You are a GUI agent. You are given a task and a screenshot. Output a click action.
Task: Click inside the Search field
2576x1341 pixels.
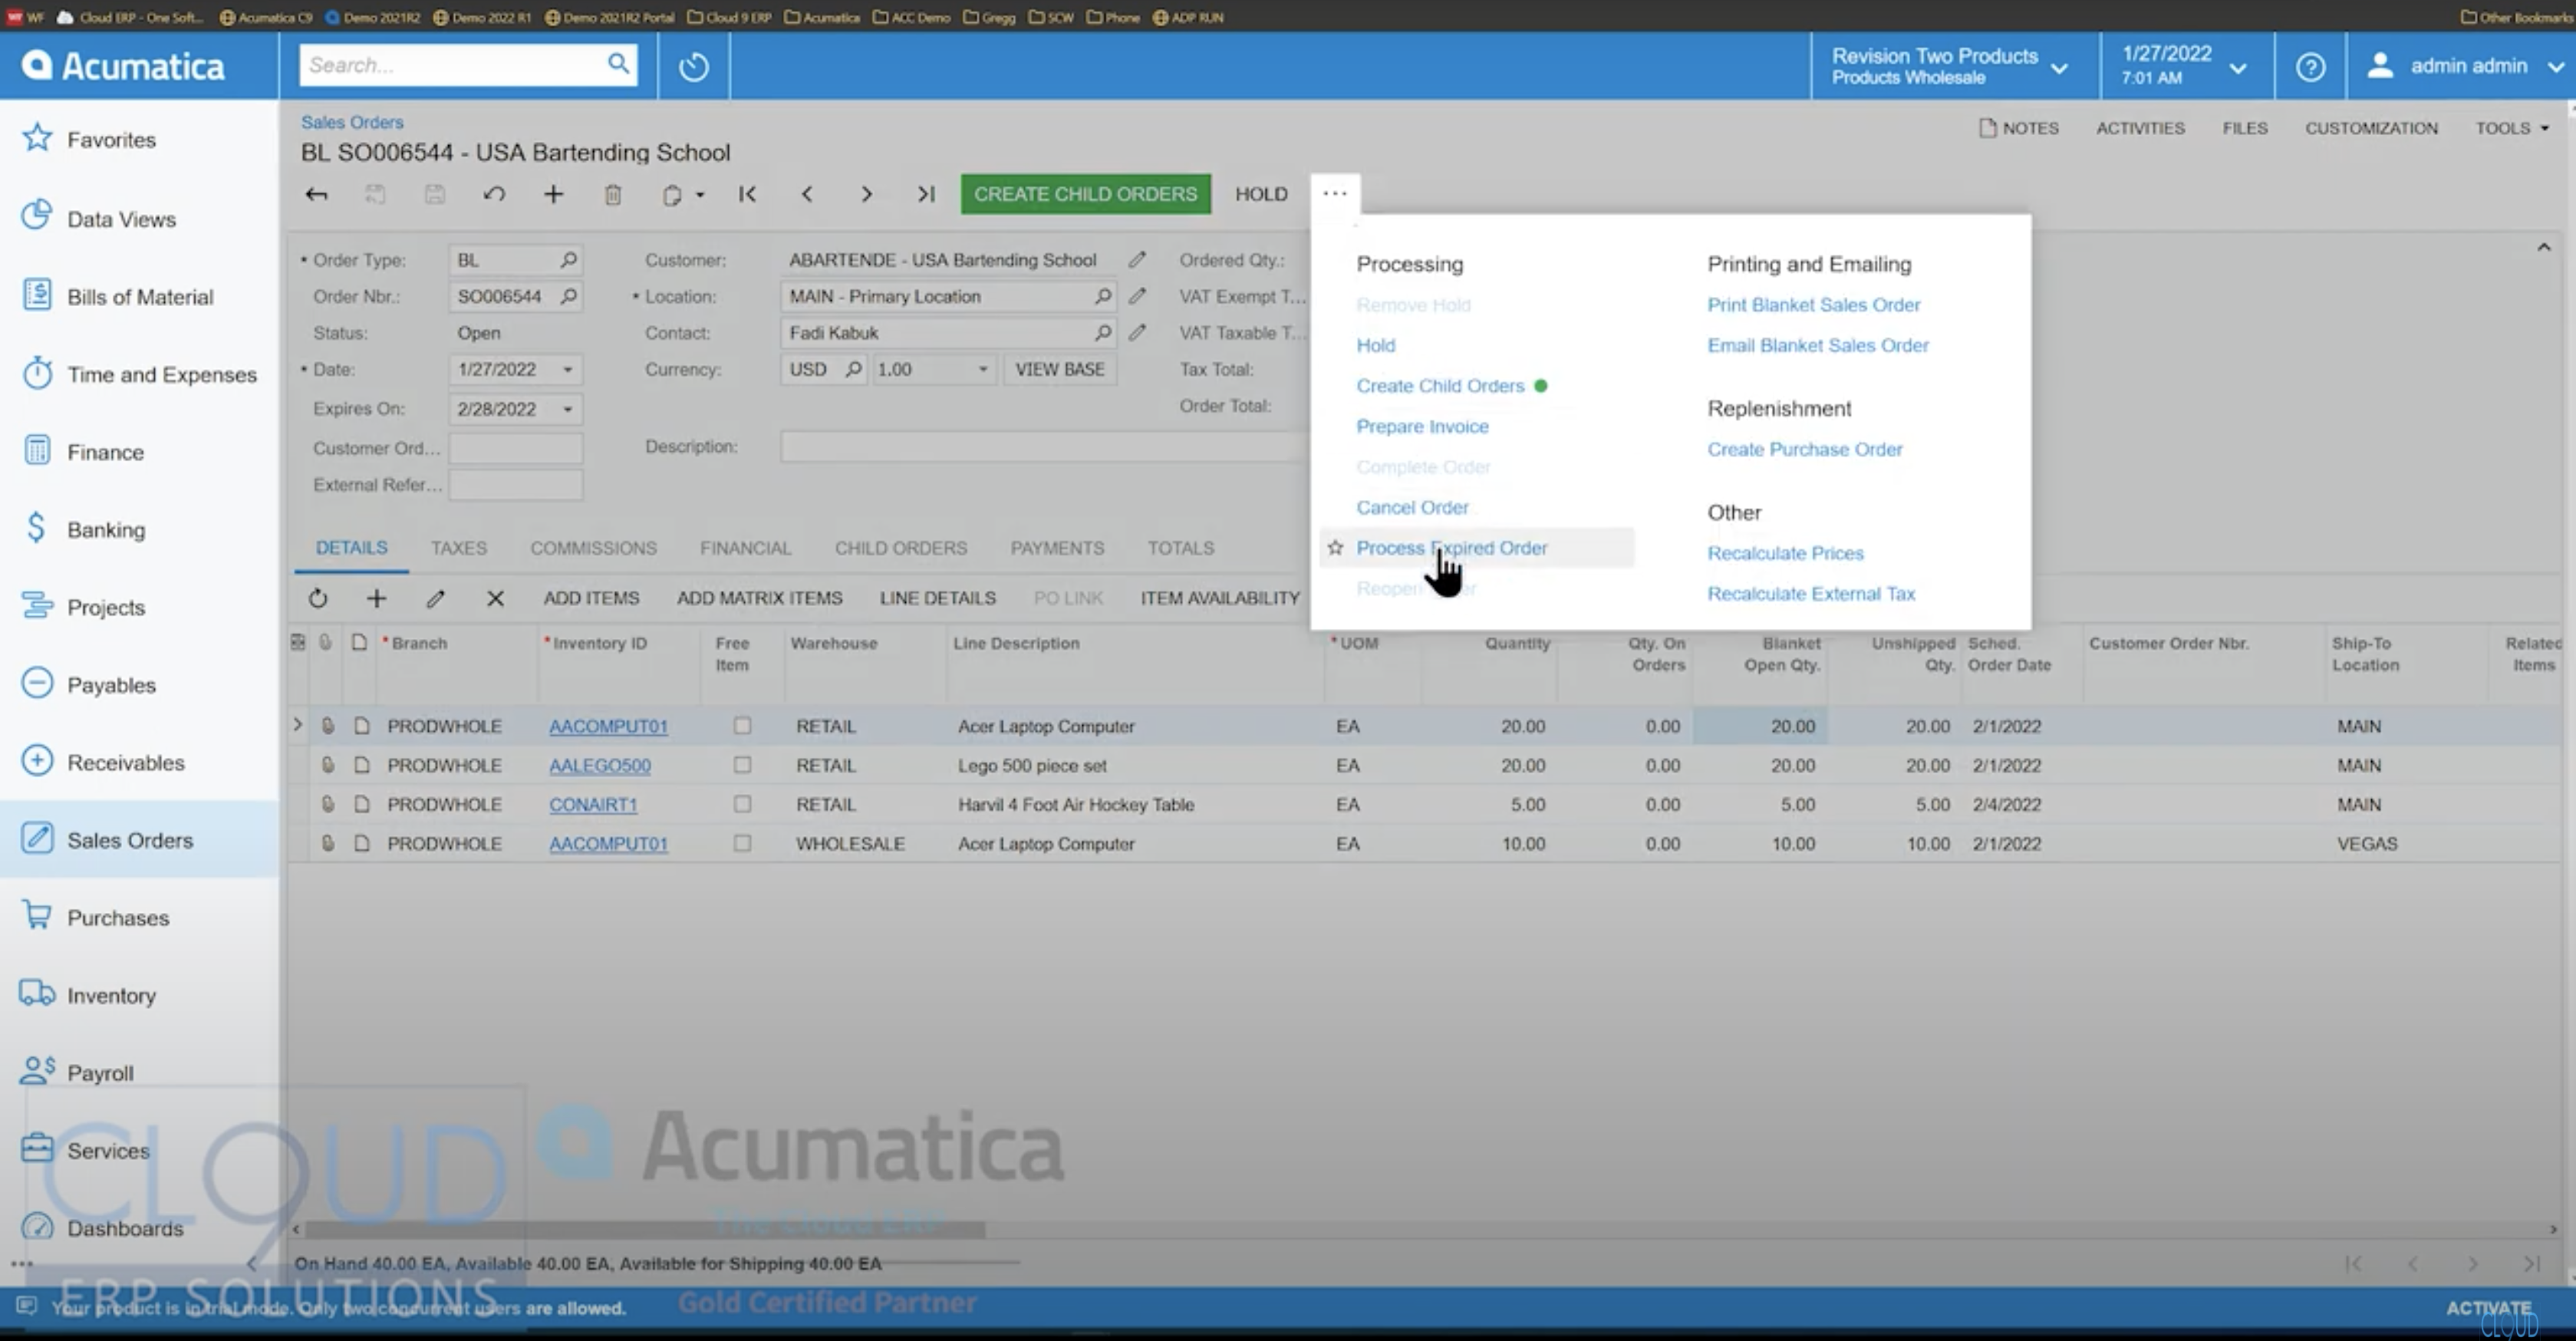pyautogui.click(x=450, y=64)
